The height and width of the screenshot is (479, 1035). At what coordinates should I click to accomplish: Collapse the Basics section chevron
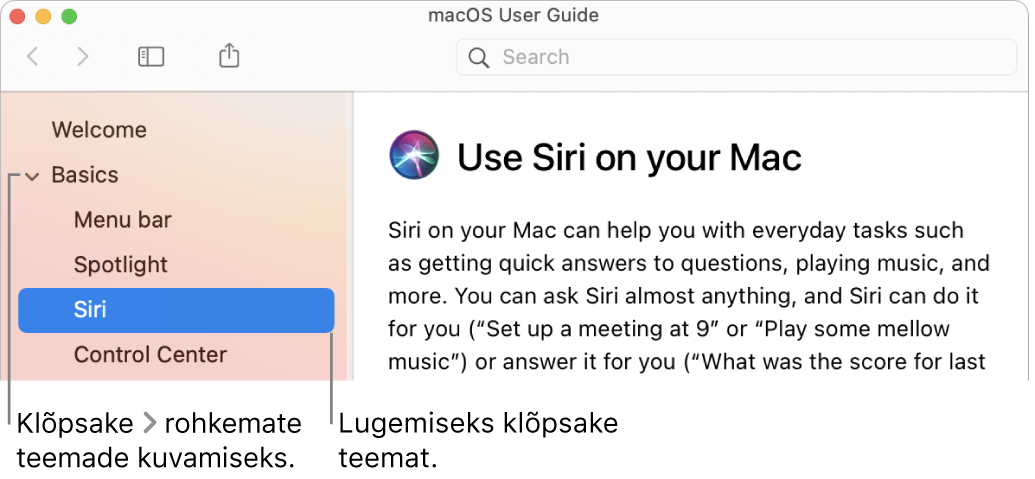pyautogui.click(x=32, y=176)
